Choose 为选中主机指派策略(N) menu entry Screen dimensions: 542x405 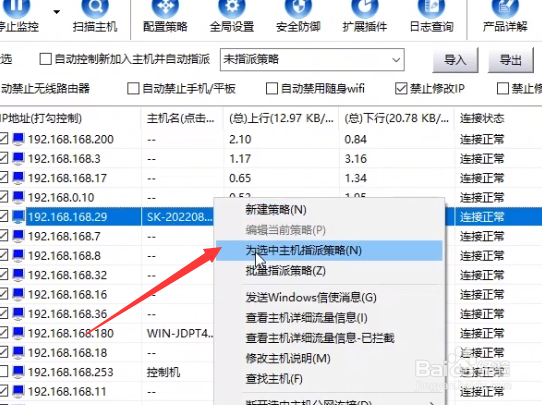point(329,250)
